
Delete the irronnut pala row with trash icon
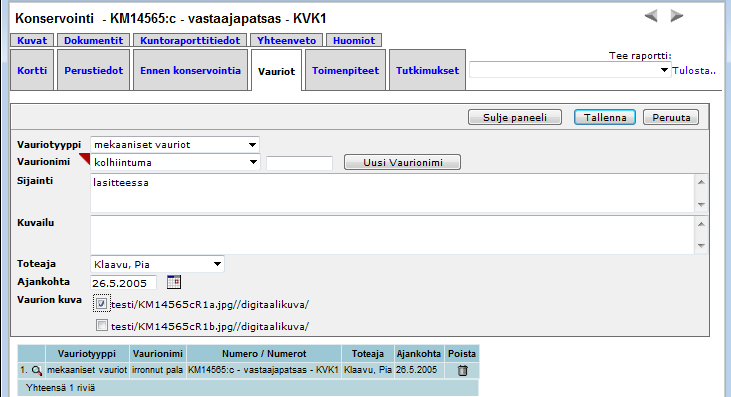coord(462,370)
